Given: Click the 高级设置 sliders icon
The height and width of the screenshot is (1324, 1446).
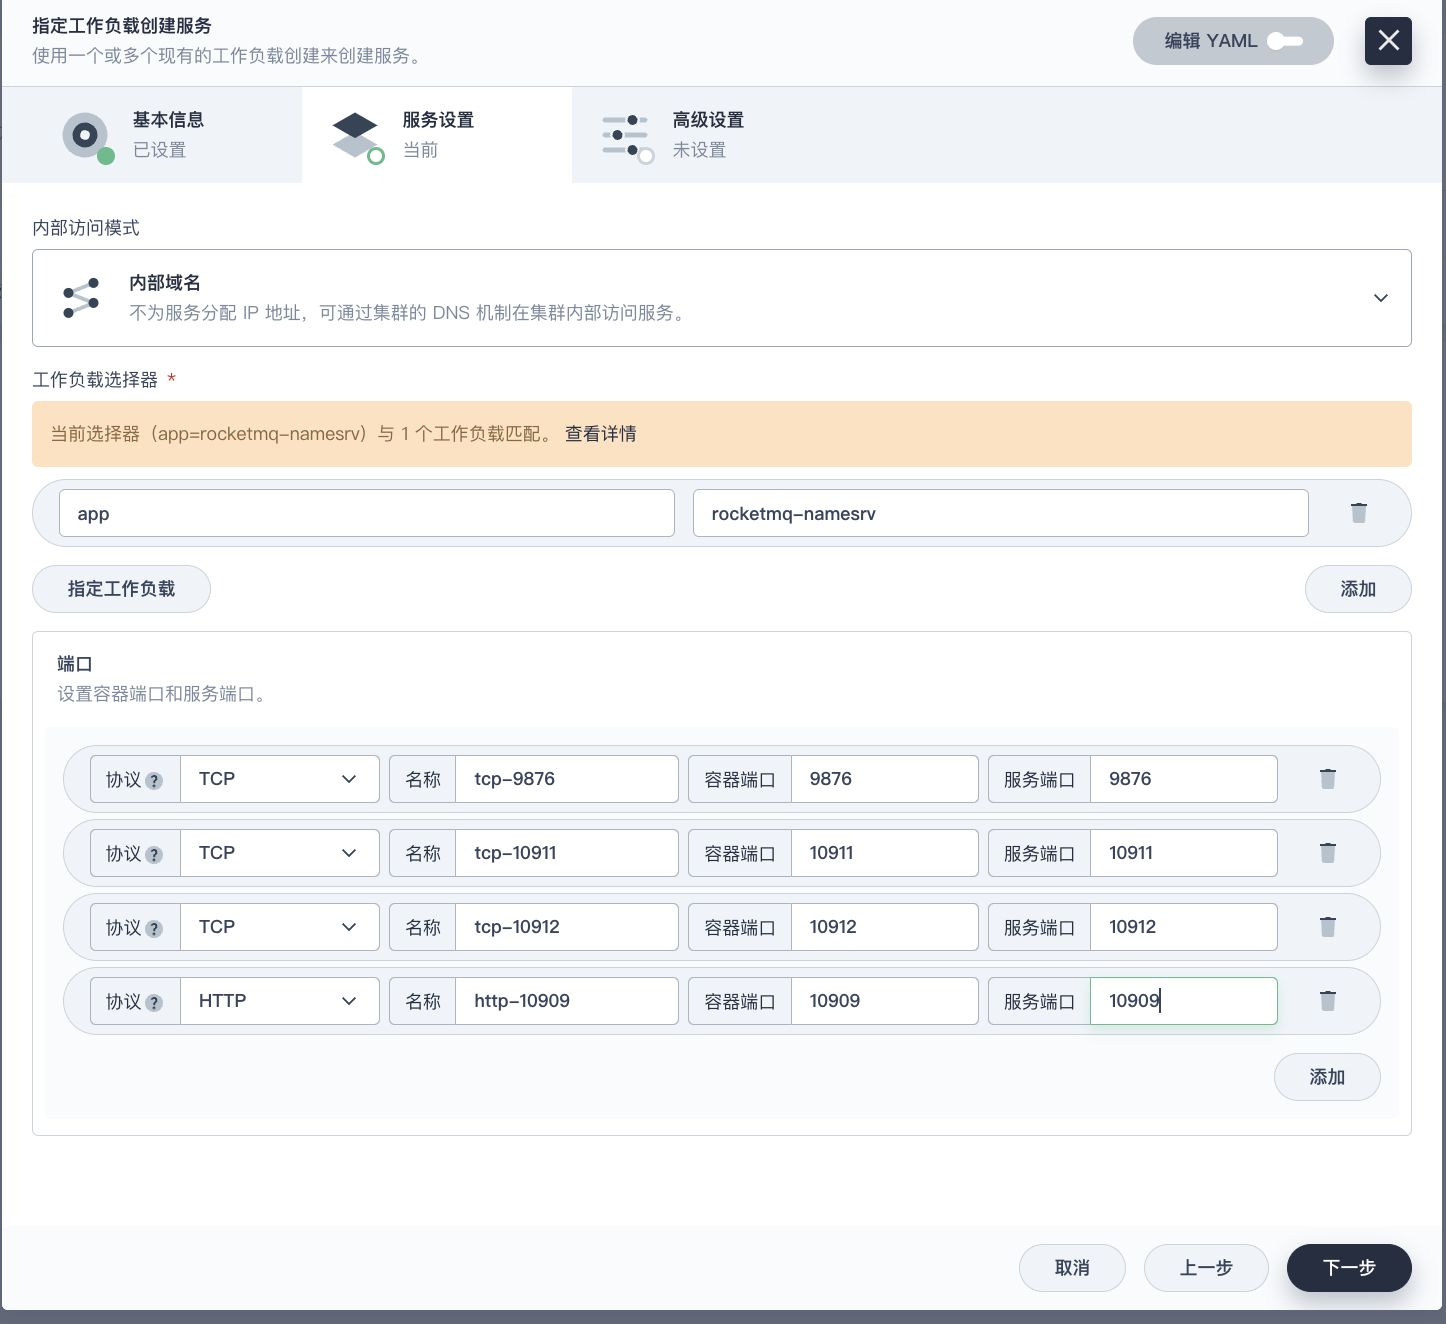Looking at the screenshot, I should [627, 137].
